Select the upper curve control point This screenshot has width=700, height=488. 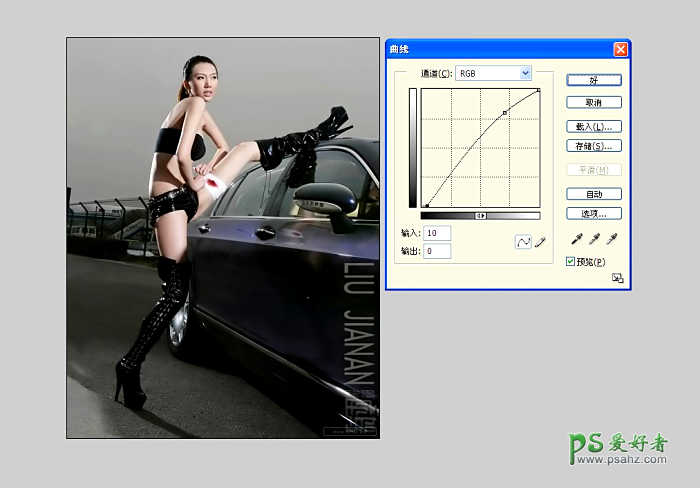click(505, 113)
